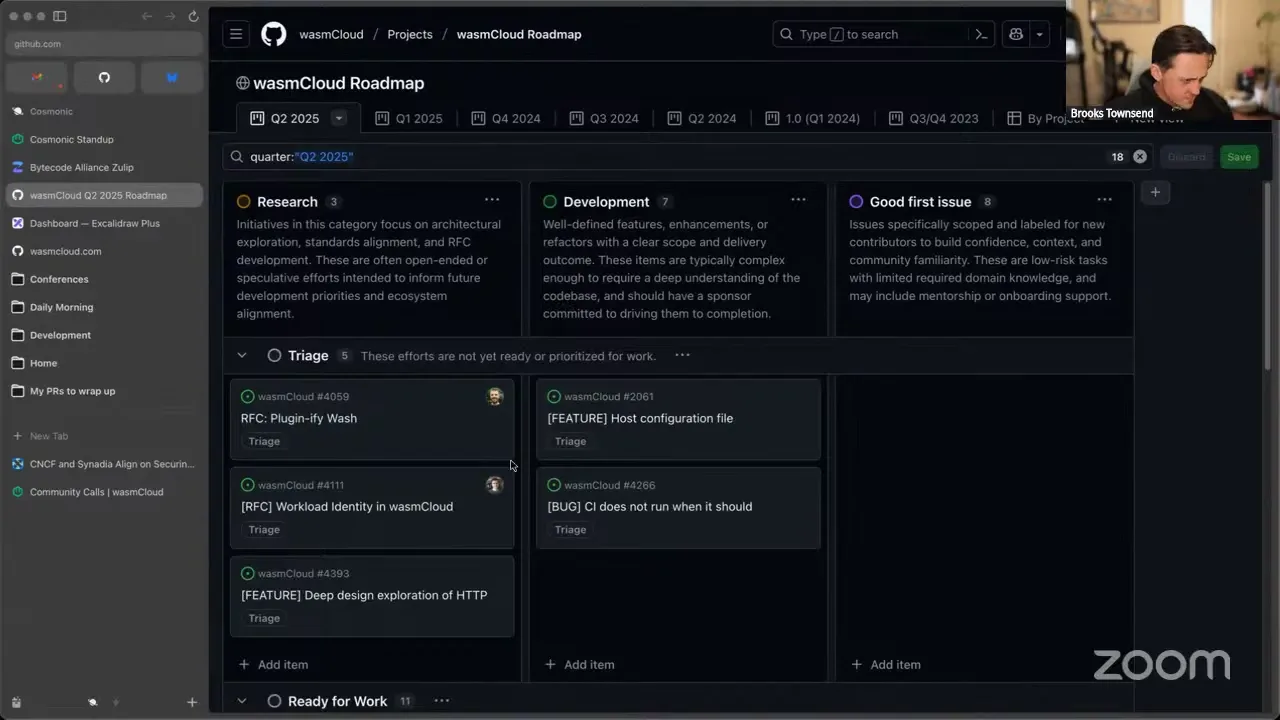
Task: Go forward with the browser forward arrow
Action: pyautogui.click(x=170, y=16)
